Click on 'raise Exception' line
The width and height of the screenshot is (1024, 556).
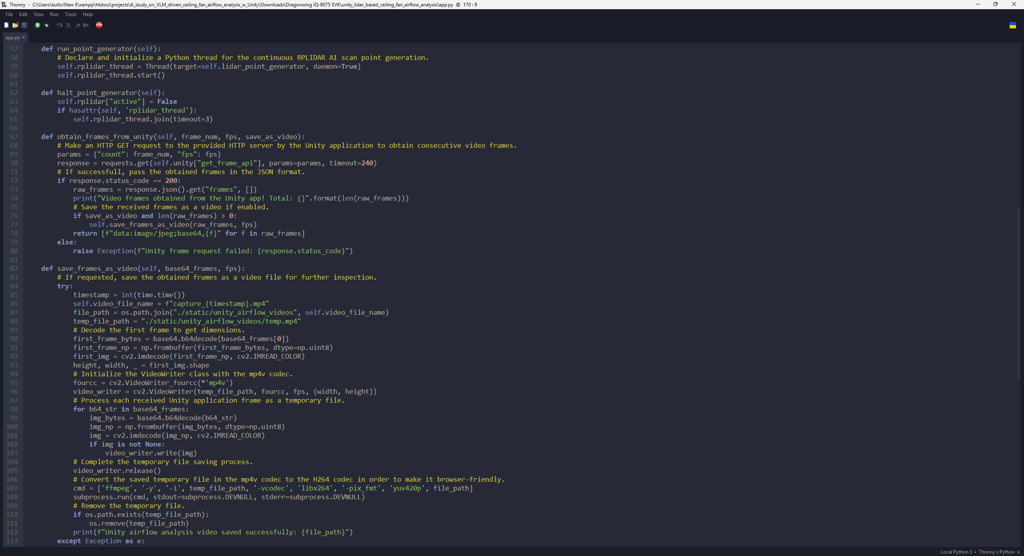point(213,251)
